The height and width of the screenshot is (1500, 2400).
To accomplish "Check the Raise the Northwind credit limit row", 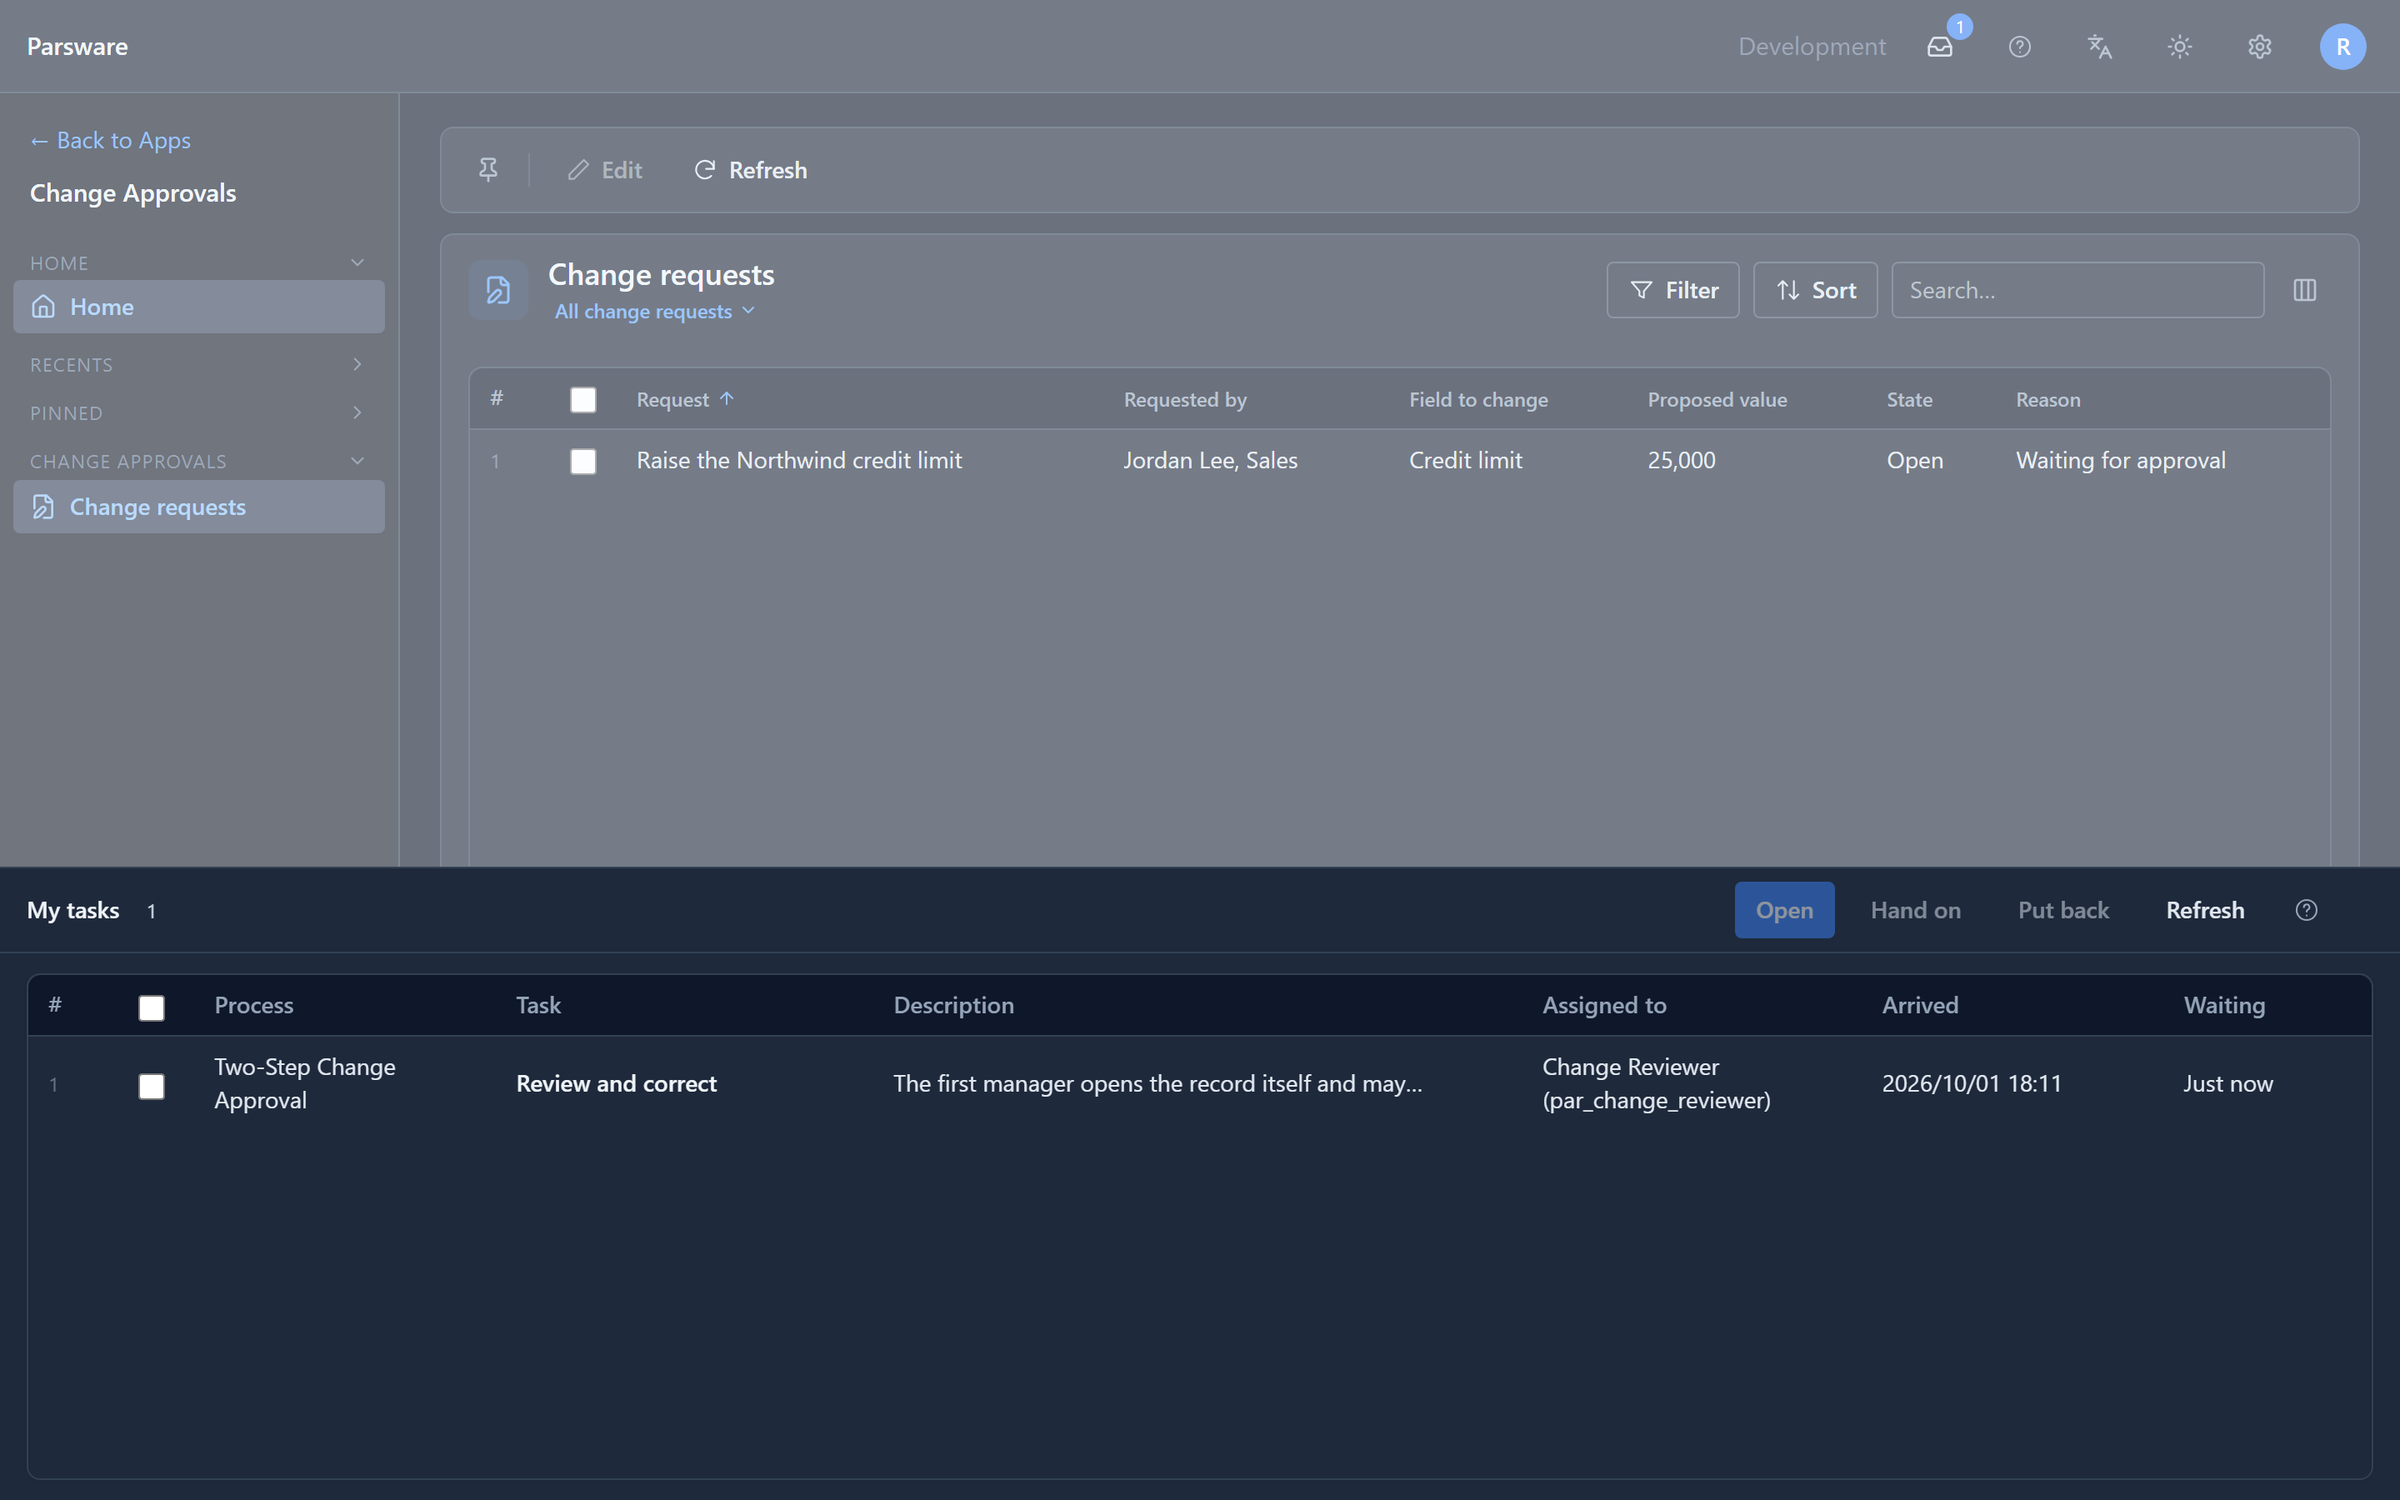I will click(x=583, y=461).
